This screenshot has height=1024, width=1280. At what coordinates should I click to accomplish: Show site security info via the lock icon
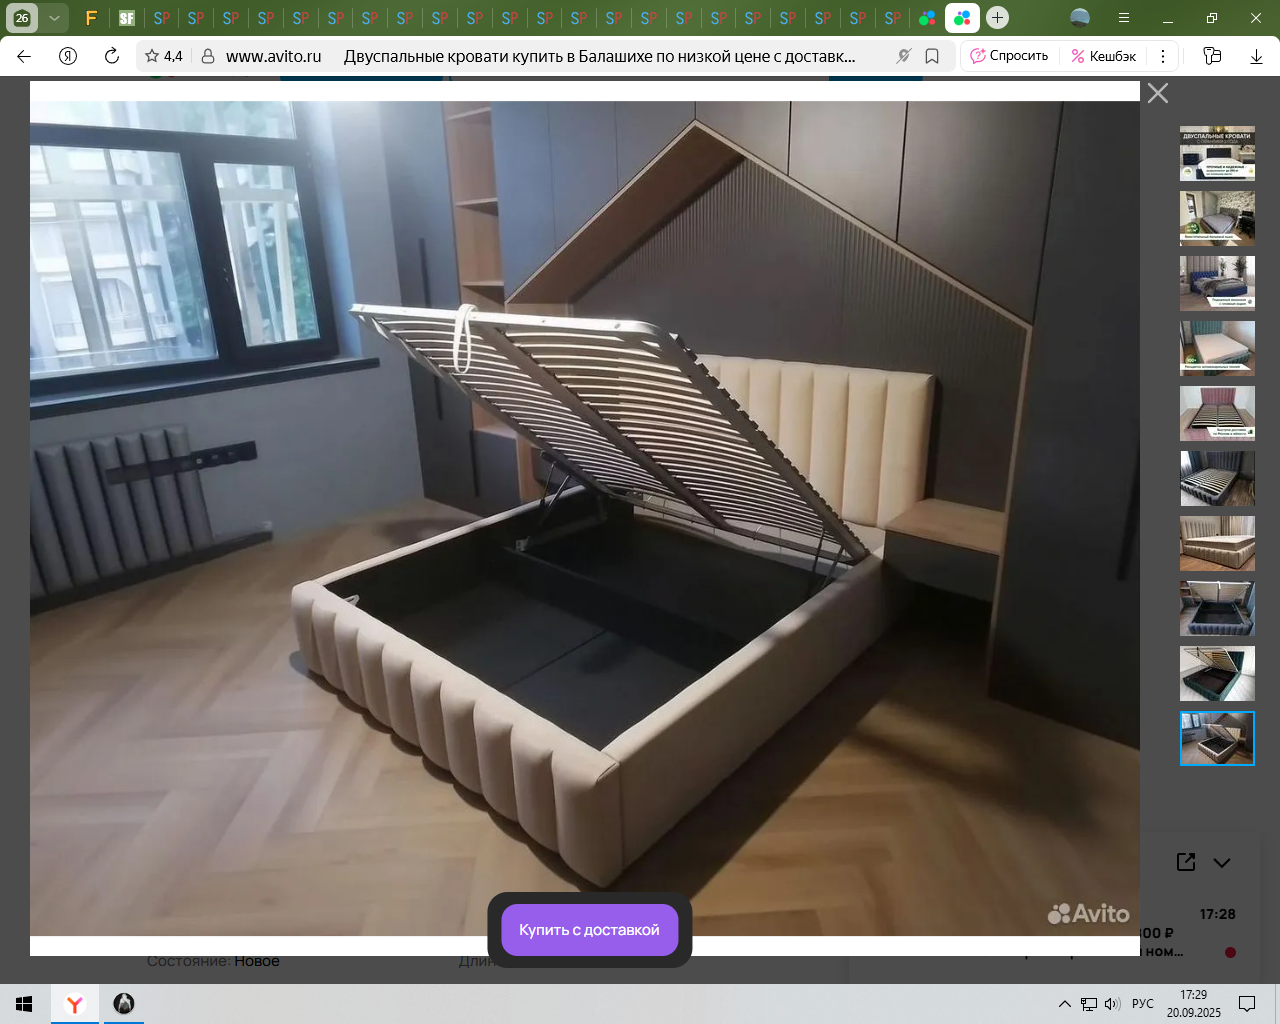tap(208, 56)
